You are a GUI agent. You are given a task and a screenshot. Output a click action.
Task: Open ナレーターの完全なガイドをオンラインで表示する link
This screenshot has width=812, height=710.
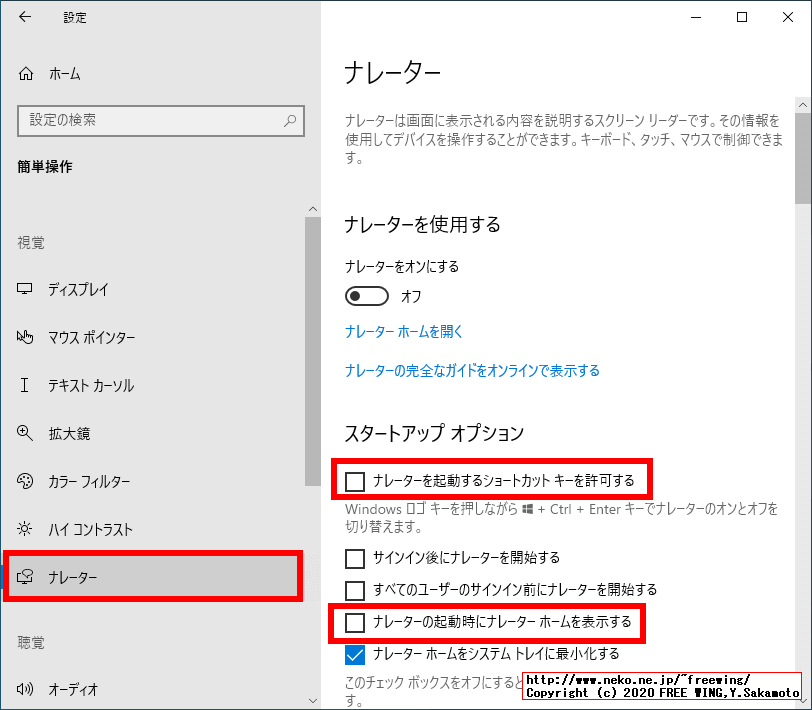472,371
